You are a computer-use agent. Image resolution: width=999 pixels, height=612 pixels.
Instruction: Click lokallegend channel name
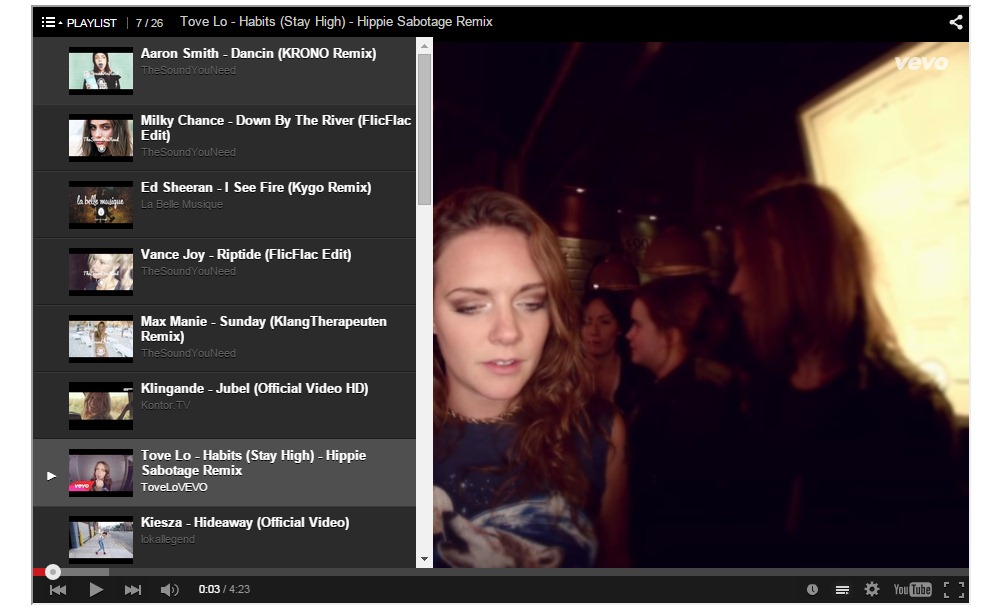point(168,539)
